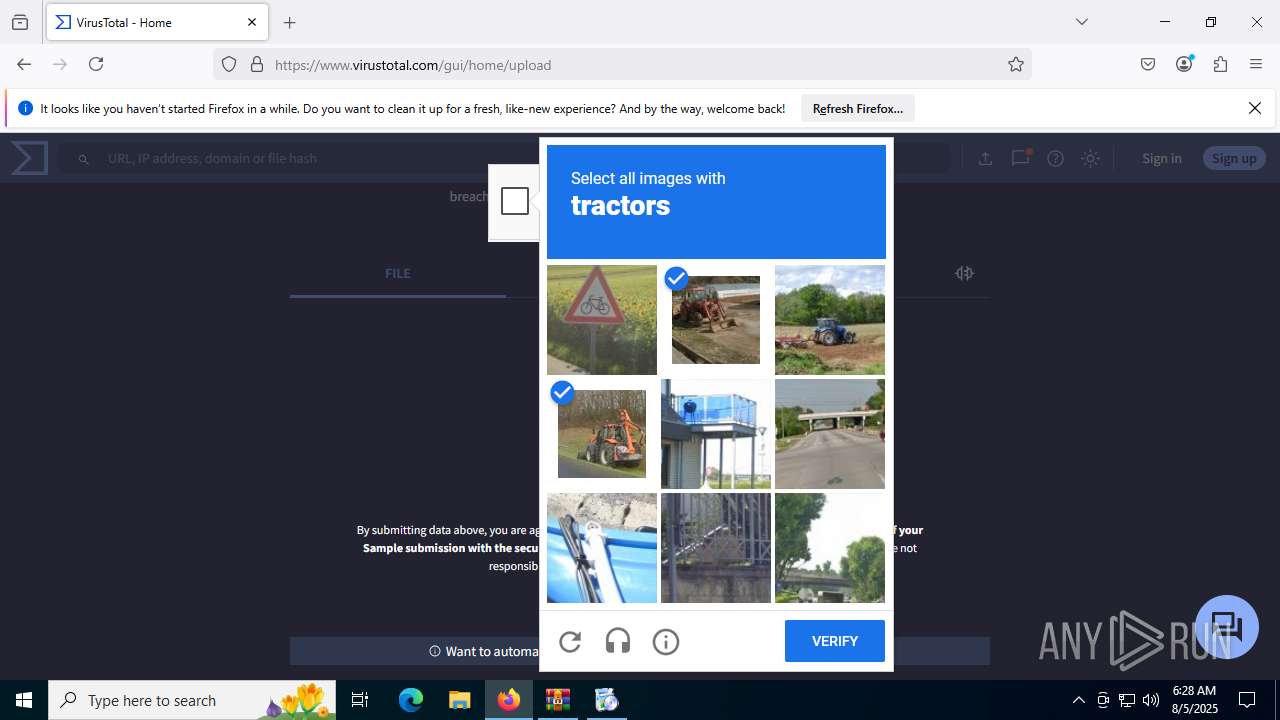Image resolution: width=1280 pixels, height=720 pixels.
Task: Open Task View on taskbar
Action: click(360, 700)
